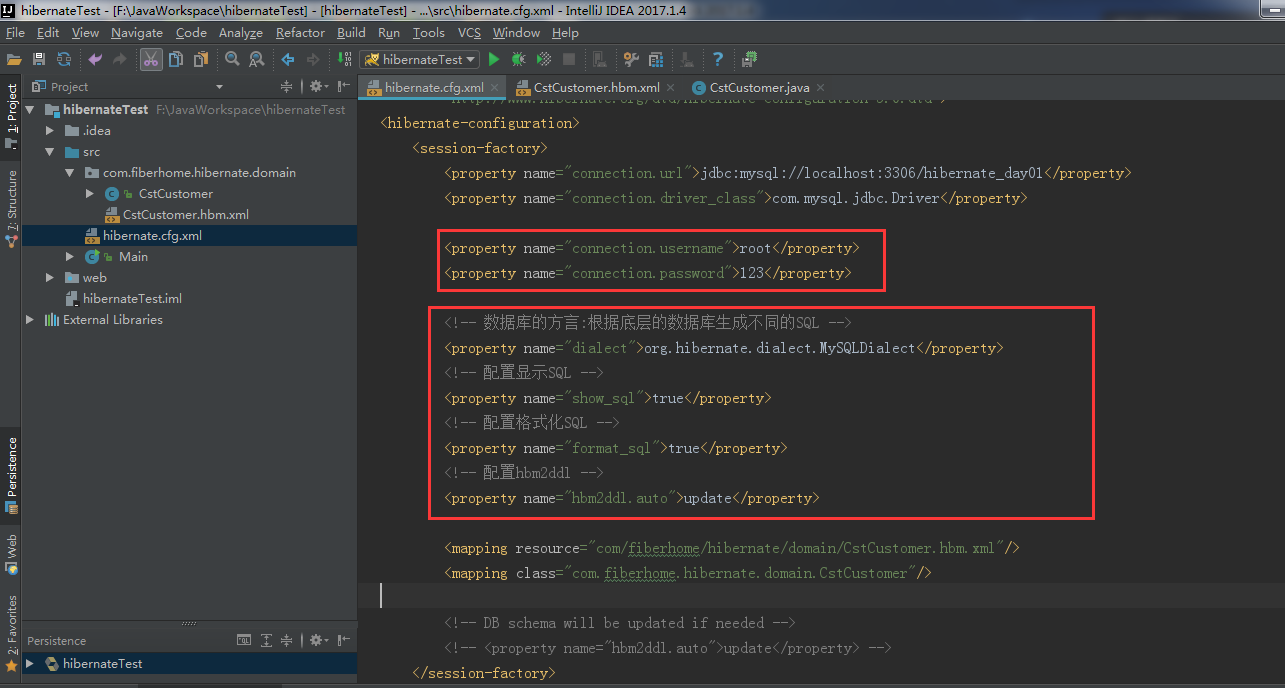
Task: Click the Build Project icon
Action: point(345,60)
